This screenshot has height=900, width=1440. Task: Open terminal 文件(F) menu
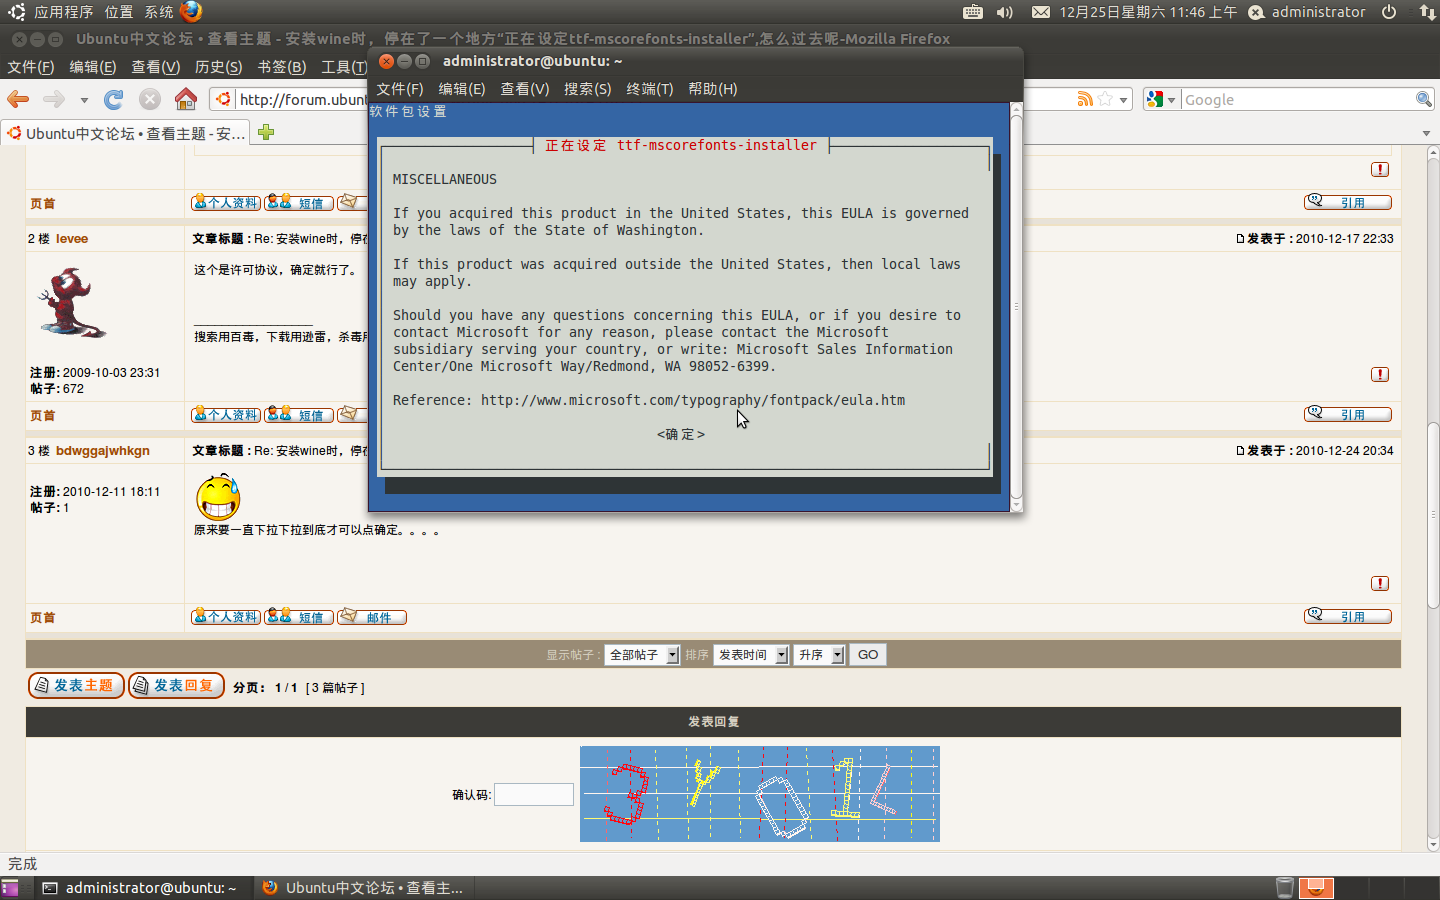[x=400, y=89]
